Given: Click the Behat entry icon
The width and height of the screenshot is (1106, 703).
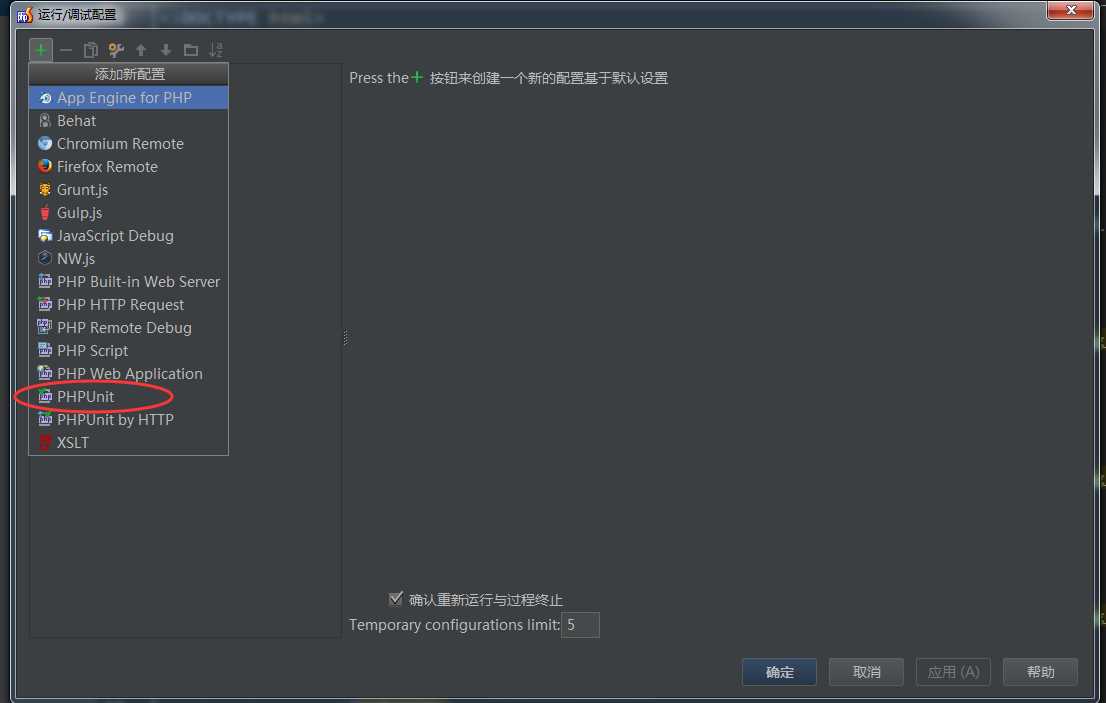Looking at the screenshot, I should [45, 121].
